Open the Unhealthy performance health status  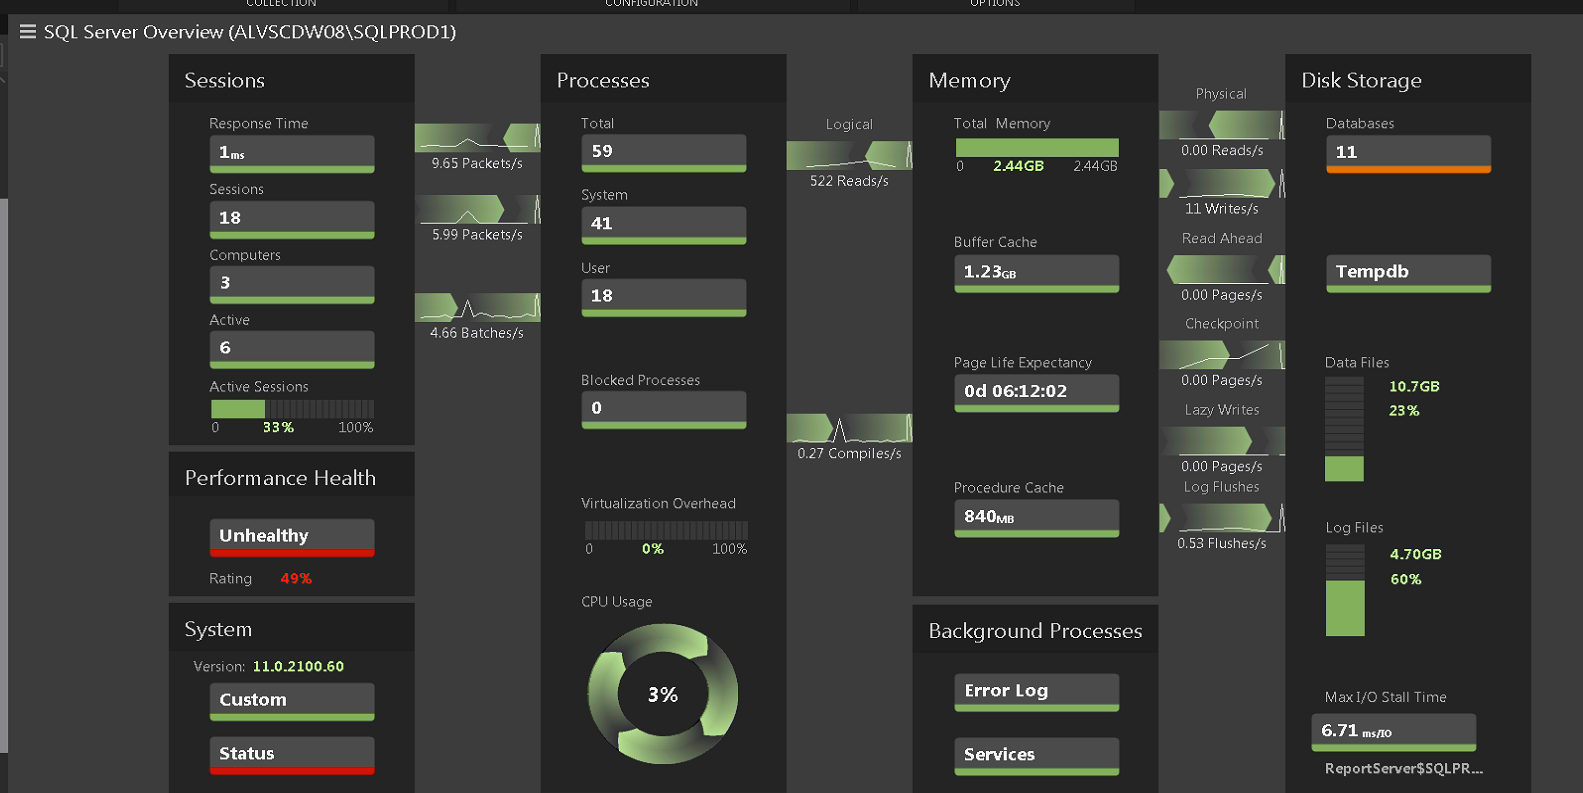pos(291,536)
